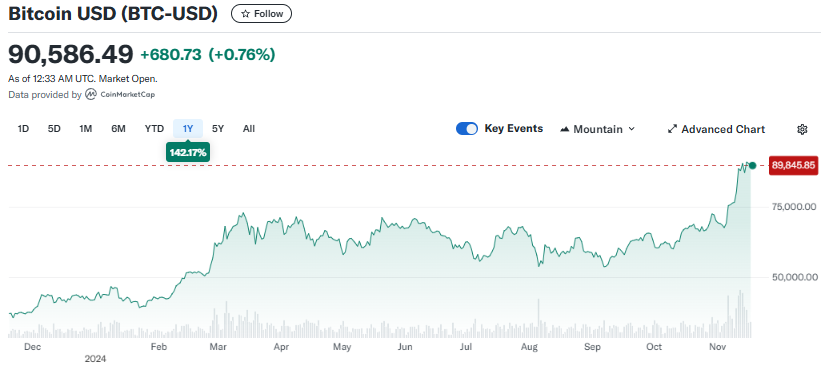Select YTD time range
This screenshot has width=840, height=370.
point(154,129)
